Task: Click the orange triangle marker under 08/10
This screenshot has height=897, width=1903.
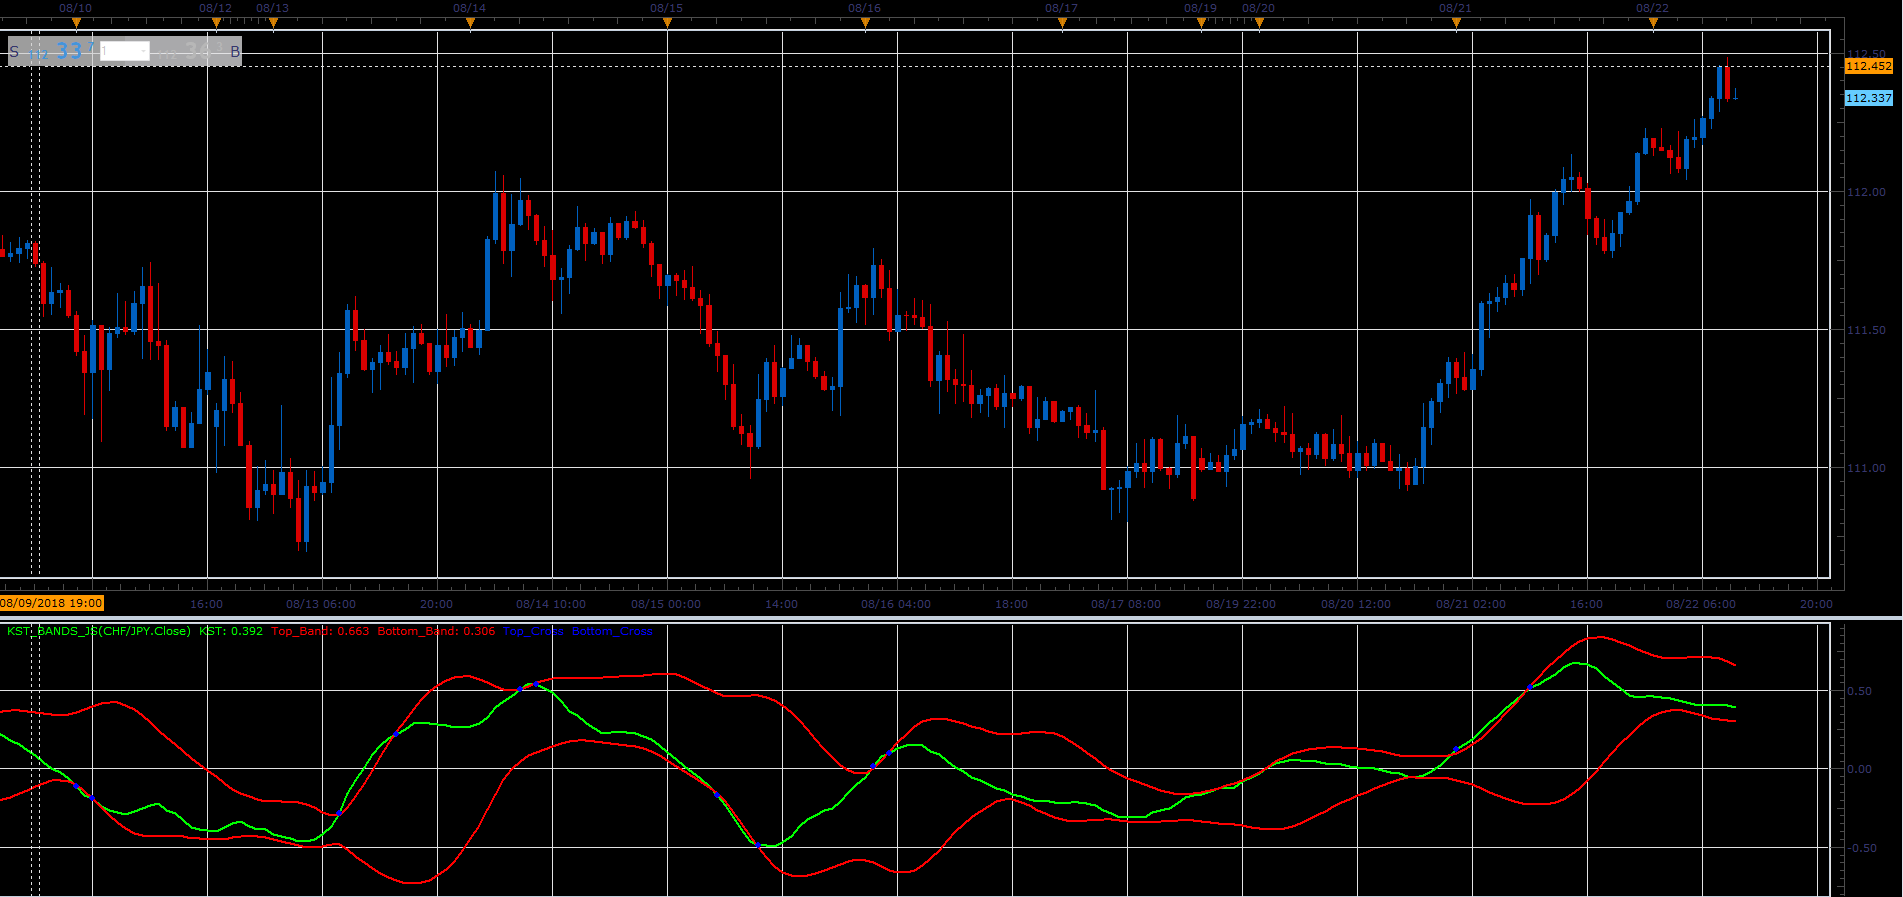Action: 76,23
